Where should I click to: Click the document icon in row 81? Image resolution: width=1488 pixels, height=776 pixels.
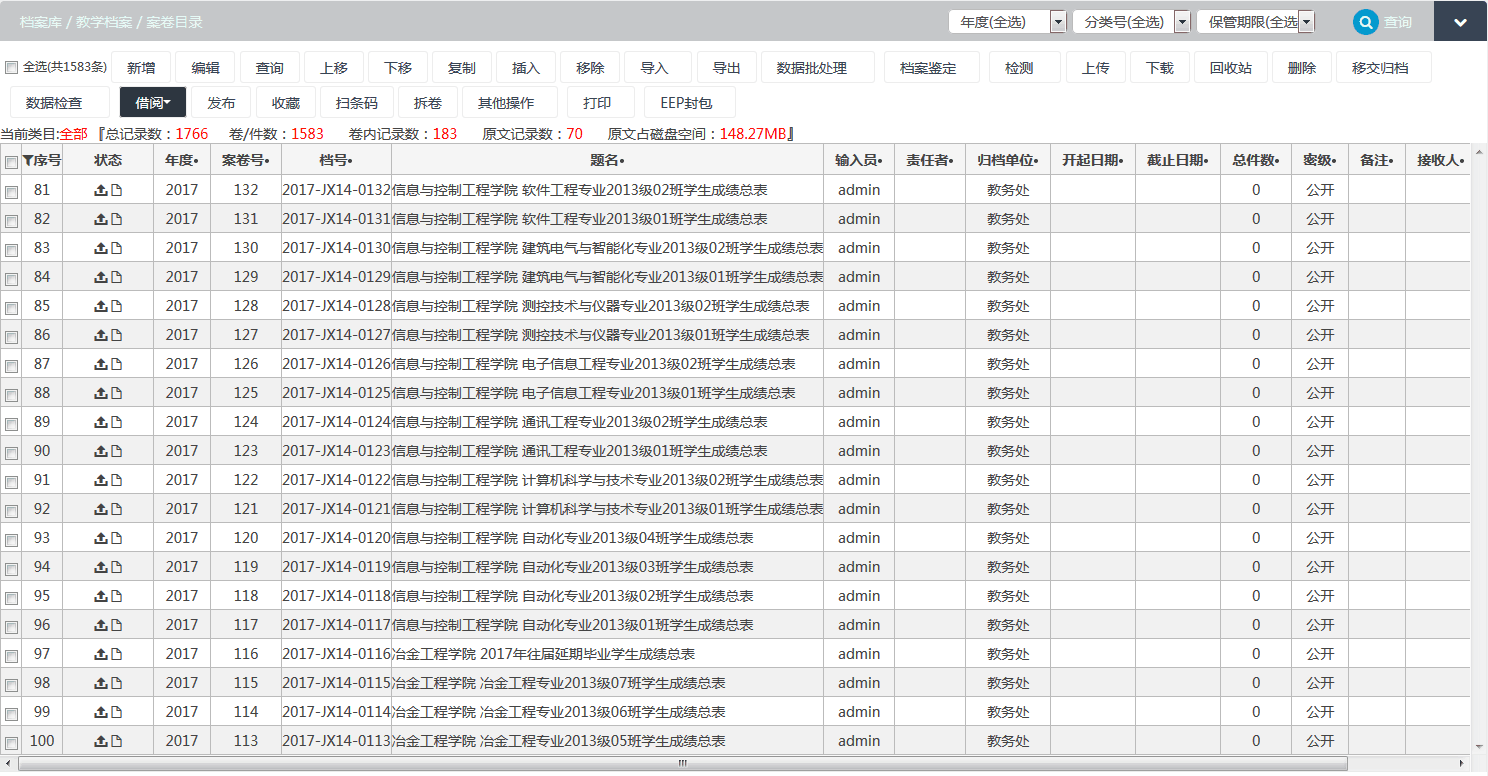(x=116, y=190)
